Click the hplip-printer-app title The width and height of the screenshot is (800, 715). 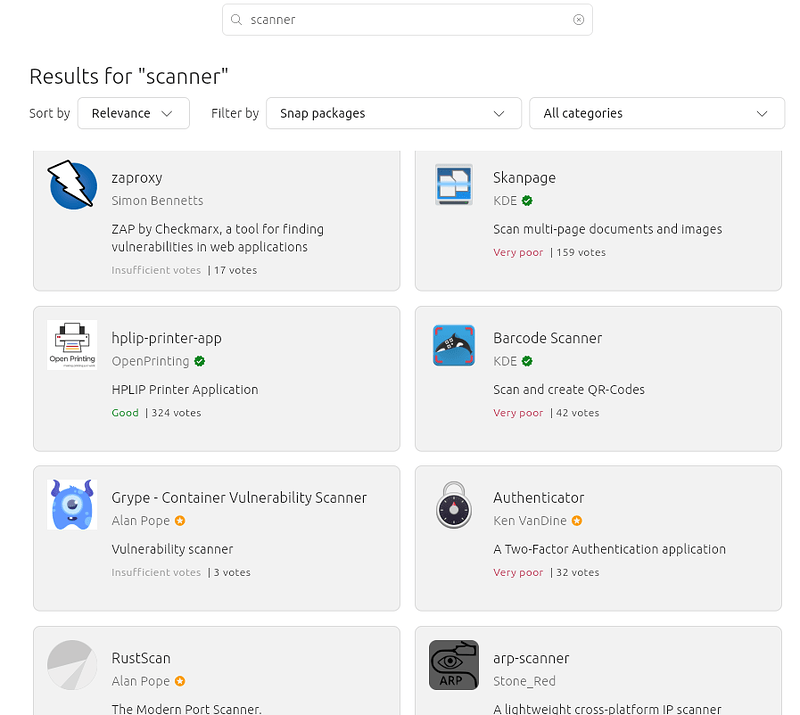point(167,338)
